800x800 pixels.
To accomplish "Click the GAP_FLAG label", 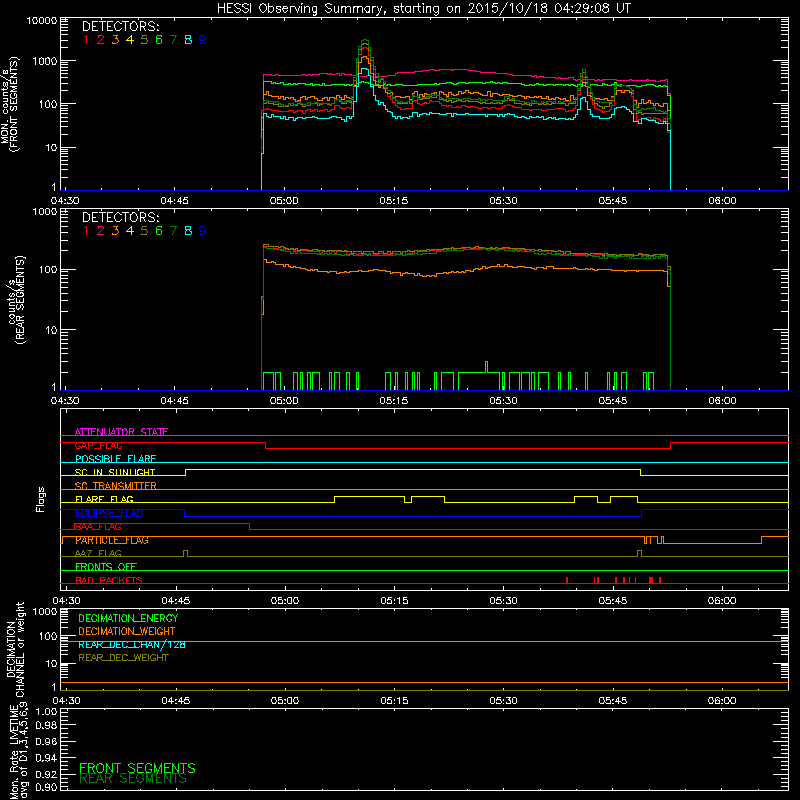I will click(x=98, y=445).
